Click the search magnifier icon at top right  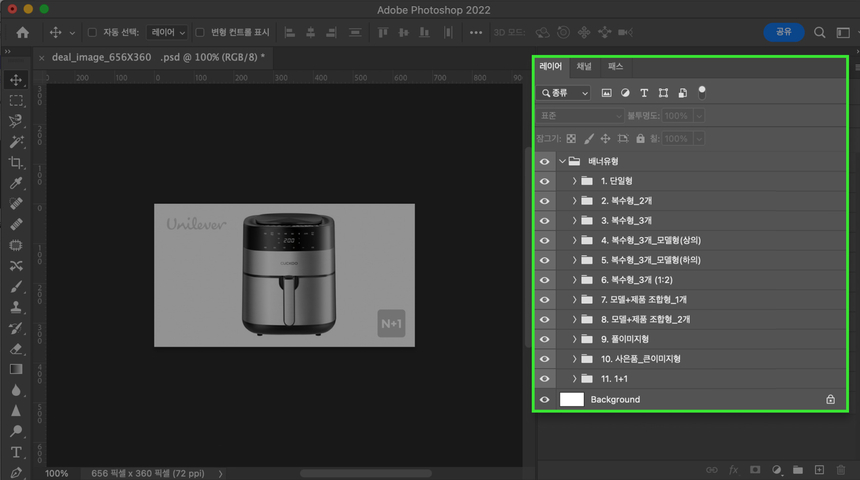[x=819, y=32]
